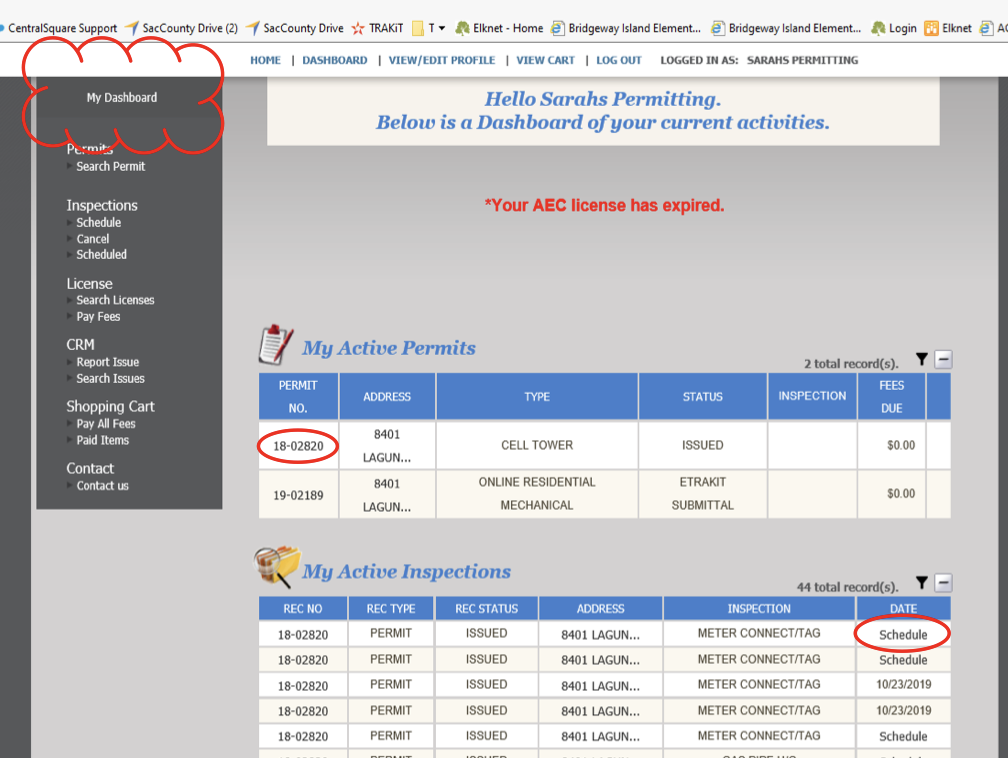
Task: Click Schedule in the first inspection row
Action: click(903, 635)
